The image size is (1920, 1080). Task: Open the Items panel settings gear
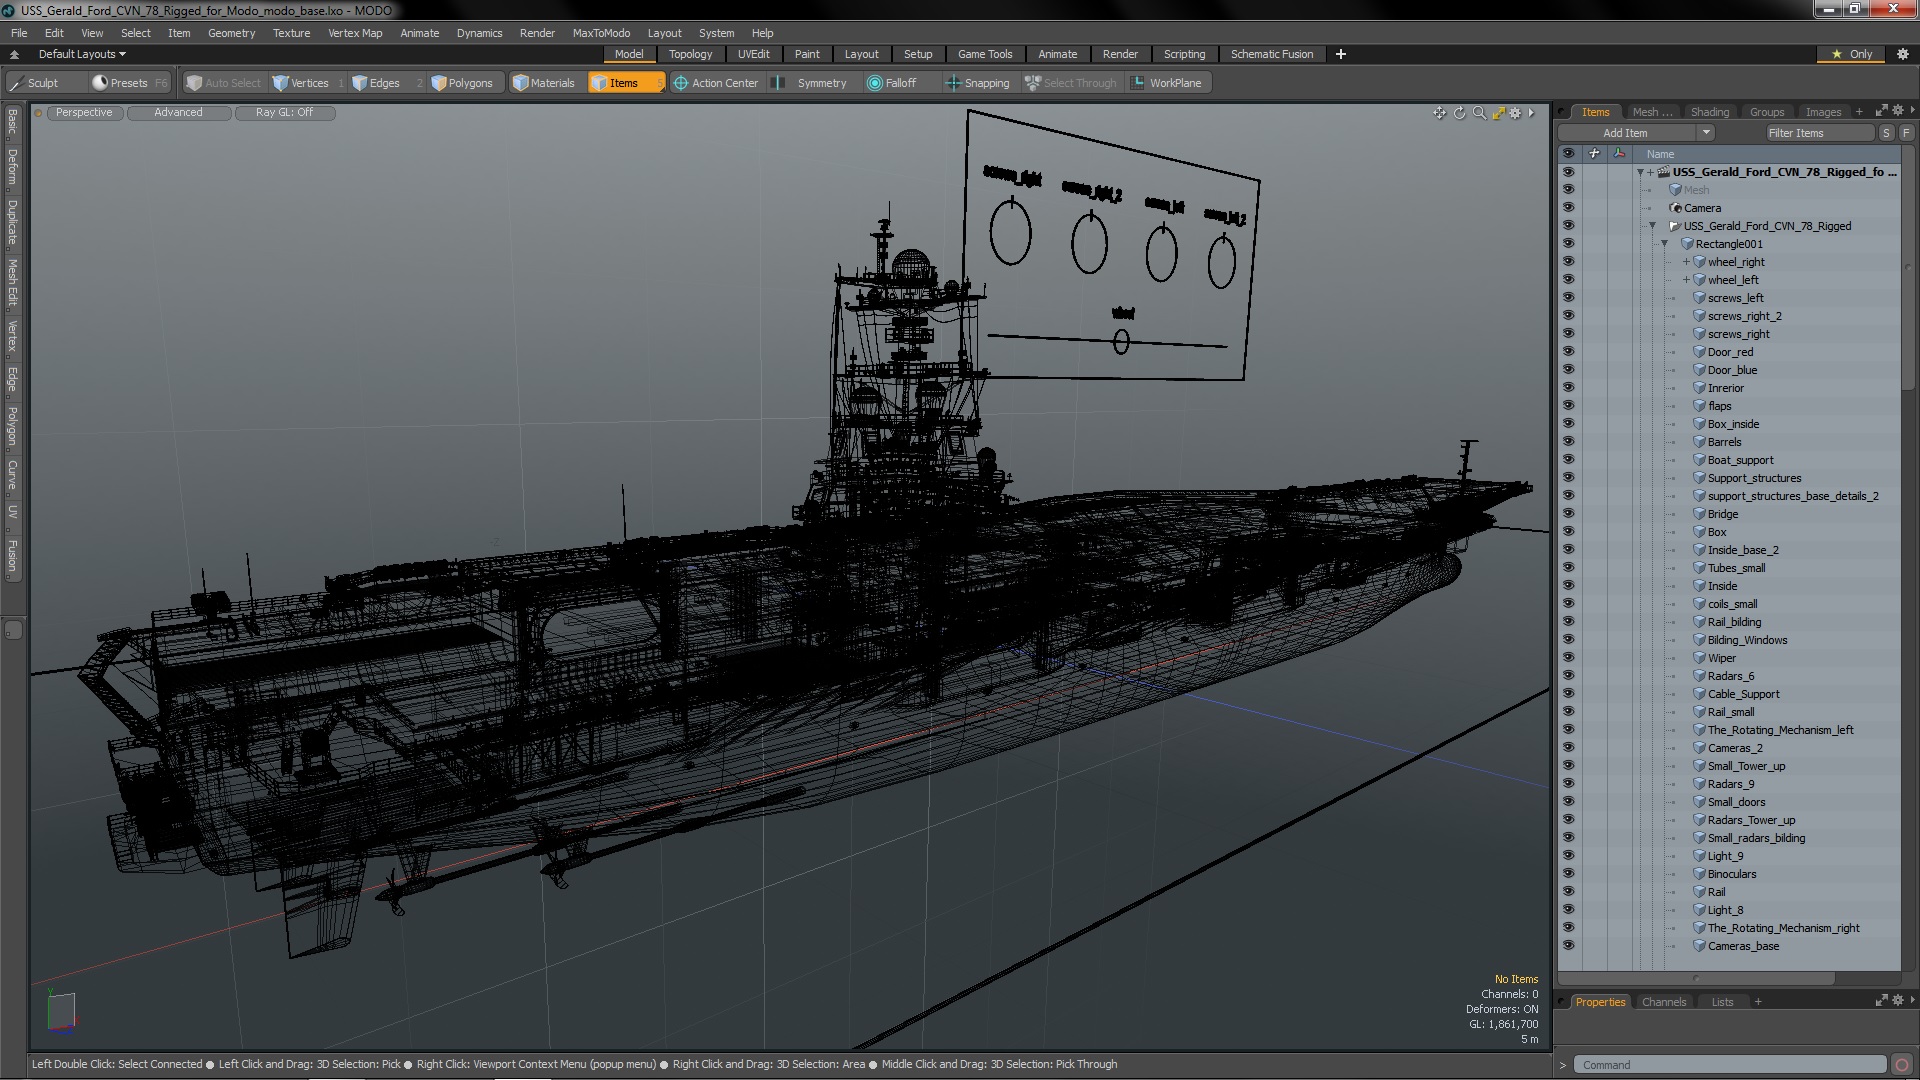coord(1898,111)
